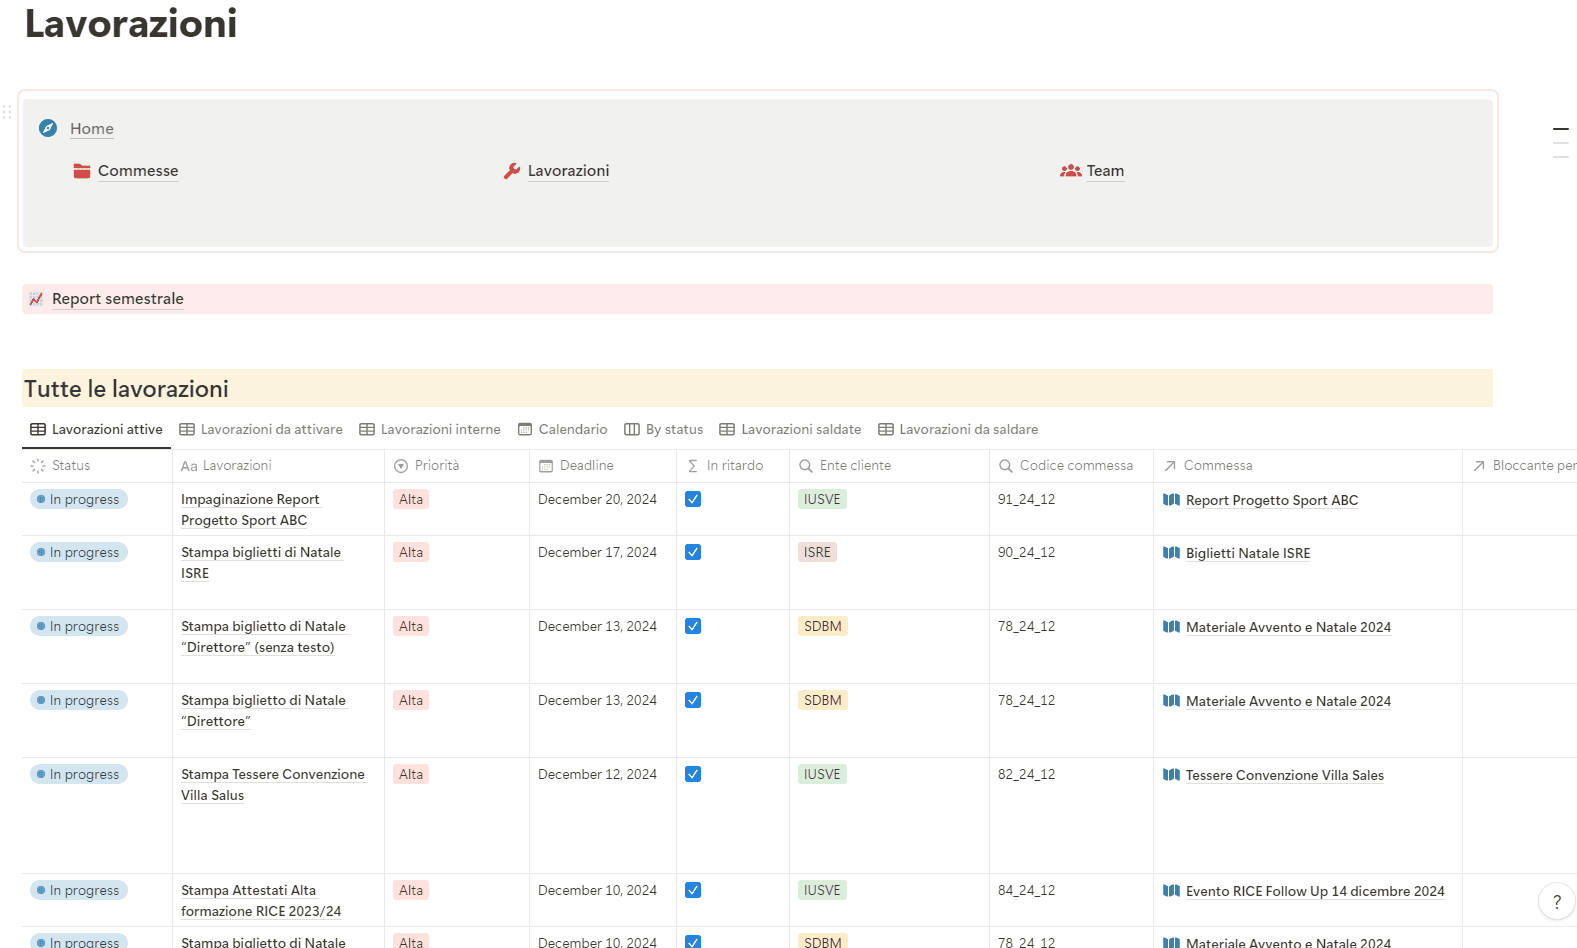Open the Report semestrale link
Image resolution: width=1577 pixels, height=948 pixels.
point(118,299)
